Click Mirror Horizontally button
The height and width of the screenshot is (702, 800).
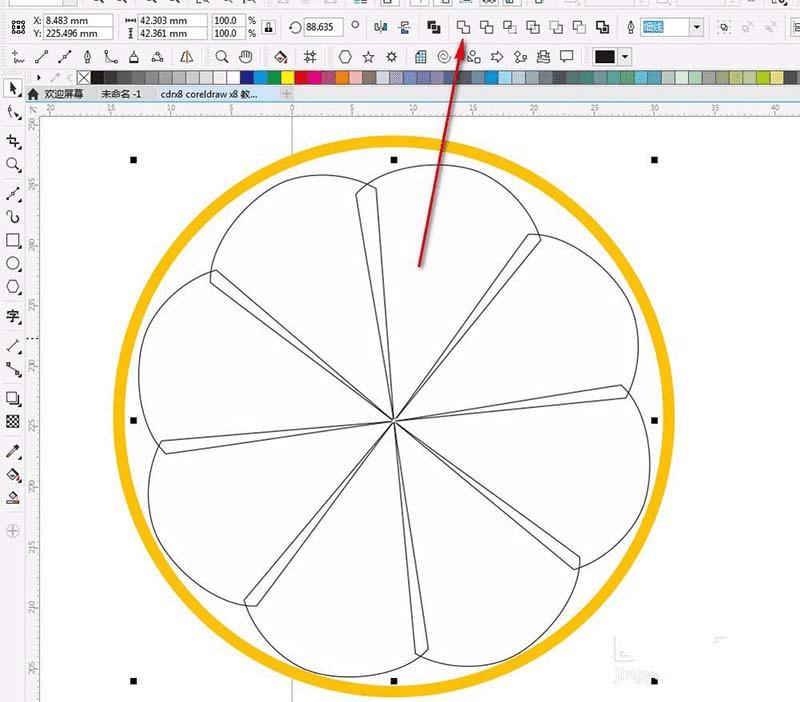click(381, 27)
